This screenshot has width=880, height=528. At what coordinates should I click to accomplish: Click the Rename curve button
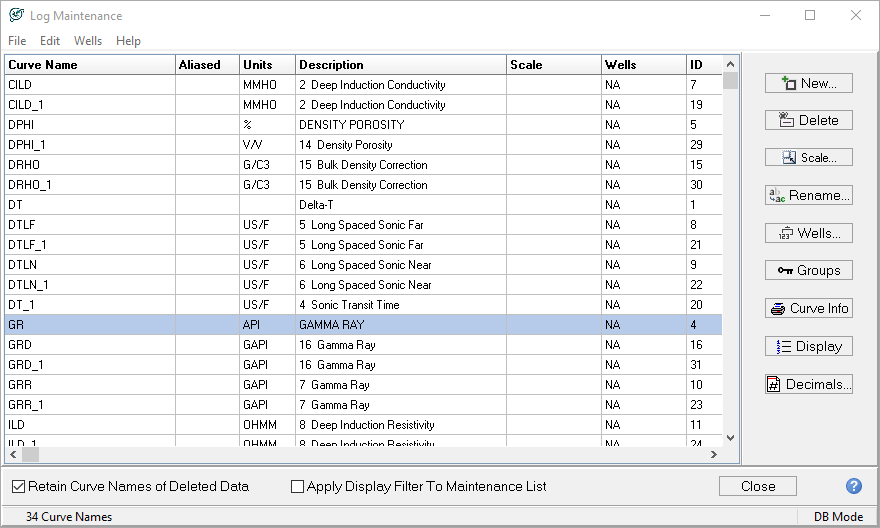click(808, 196)
